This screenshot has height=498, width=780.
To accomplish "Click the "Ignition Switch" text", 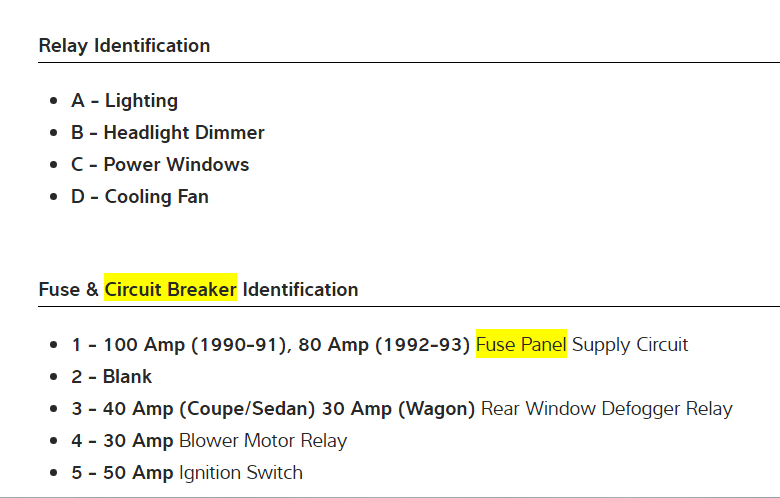I will pyautogui.click(x=240, y=473).
